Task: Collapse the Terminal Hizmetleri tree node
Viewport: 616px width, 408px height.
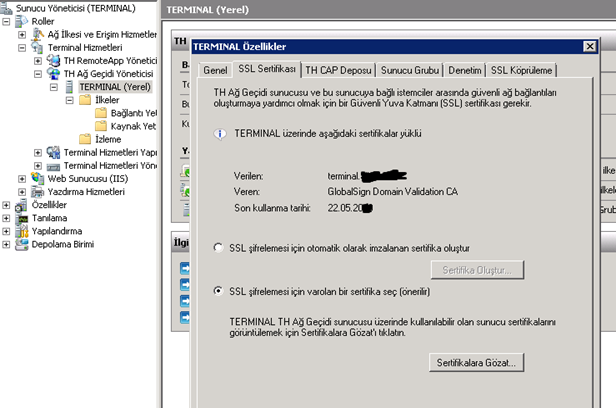Action: (x=23, y=47)
